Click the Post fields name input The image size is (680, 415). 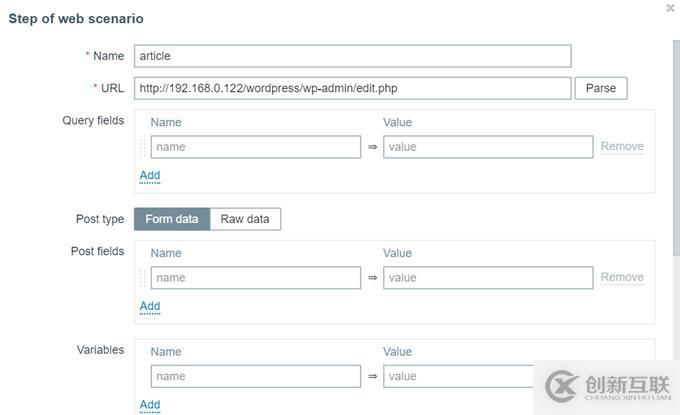tap(256, 277)
